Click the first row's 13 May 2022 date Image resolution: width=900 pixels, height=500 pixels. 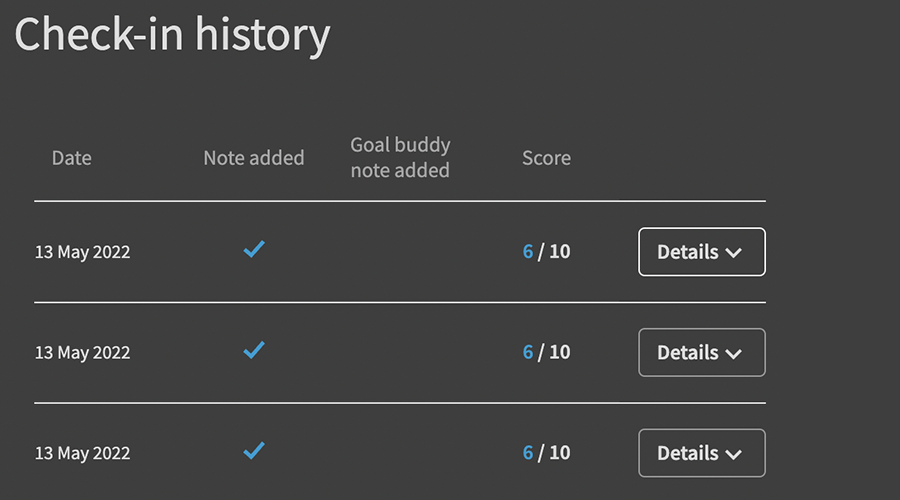(83, 252)
